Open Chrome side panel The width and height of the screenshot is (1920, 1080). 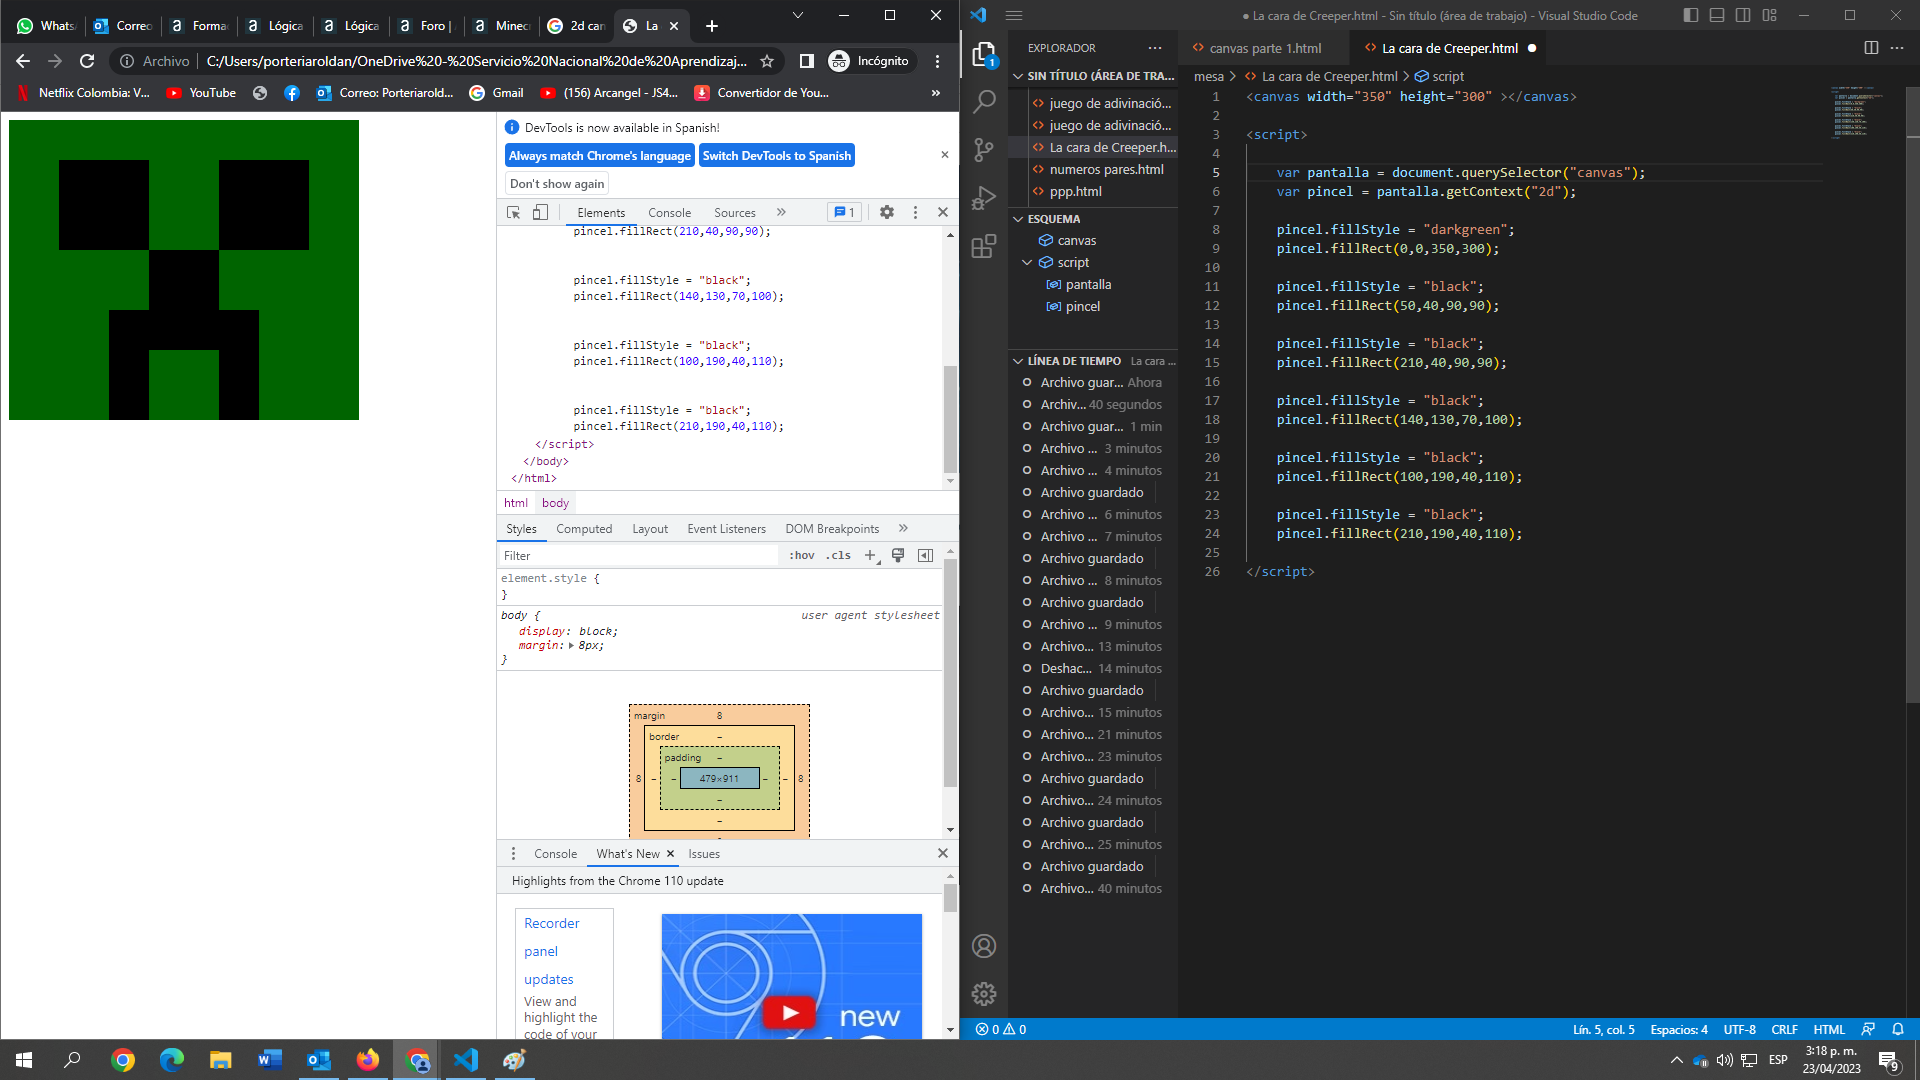(x=806, y=61)
